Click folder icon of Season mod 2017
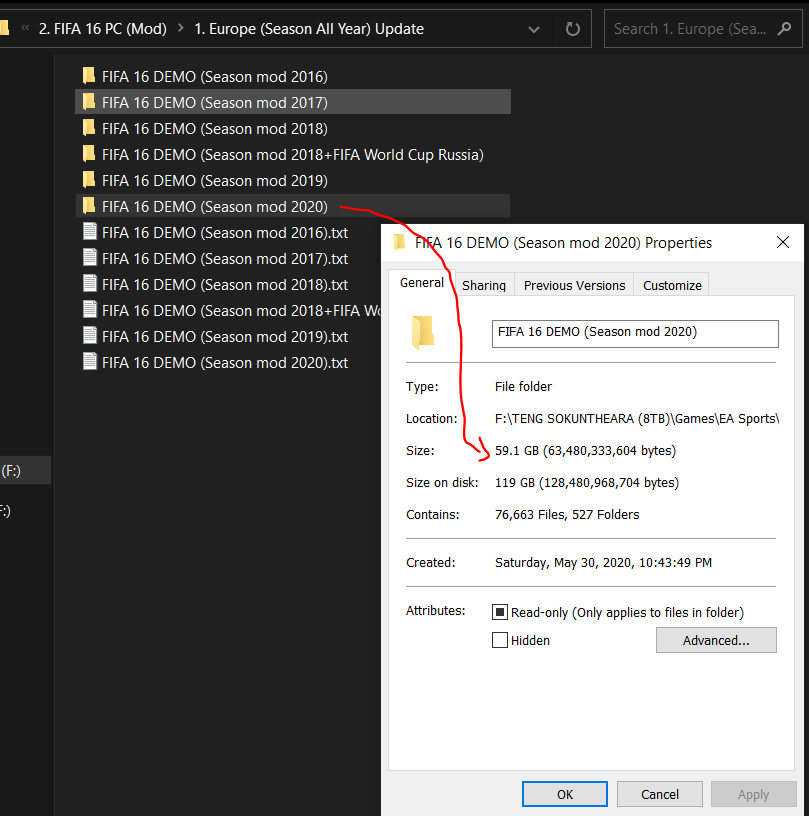 (x=89, y=102)
